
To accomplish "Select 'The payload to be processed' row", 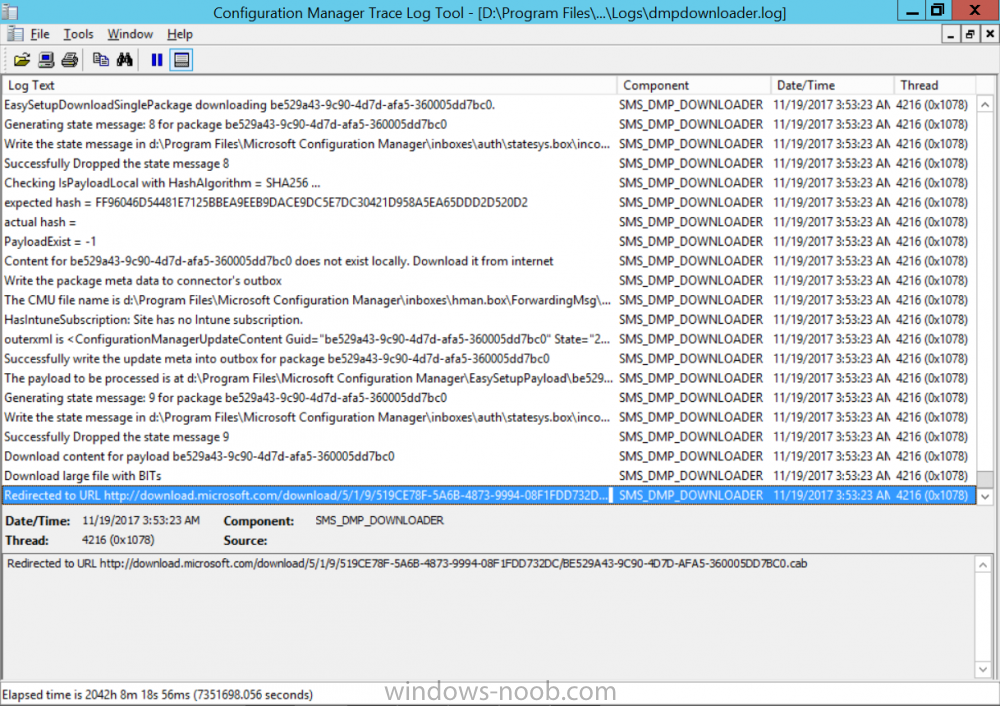I will pos(489,378).
